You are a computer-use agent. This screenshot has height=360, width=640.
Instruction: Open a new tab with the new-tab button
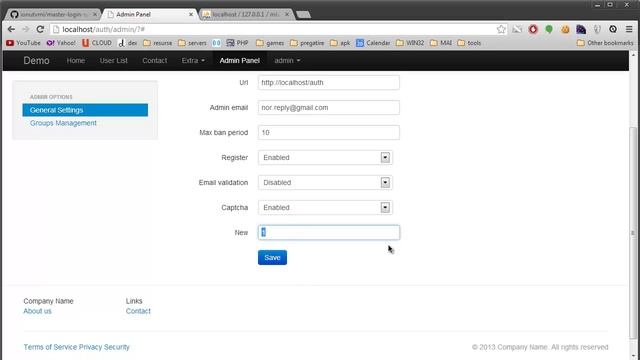[x=303, y=15]
